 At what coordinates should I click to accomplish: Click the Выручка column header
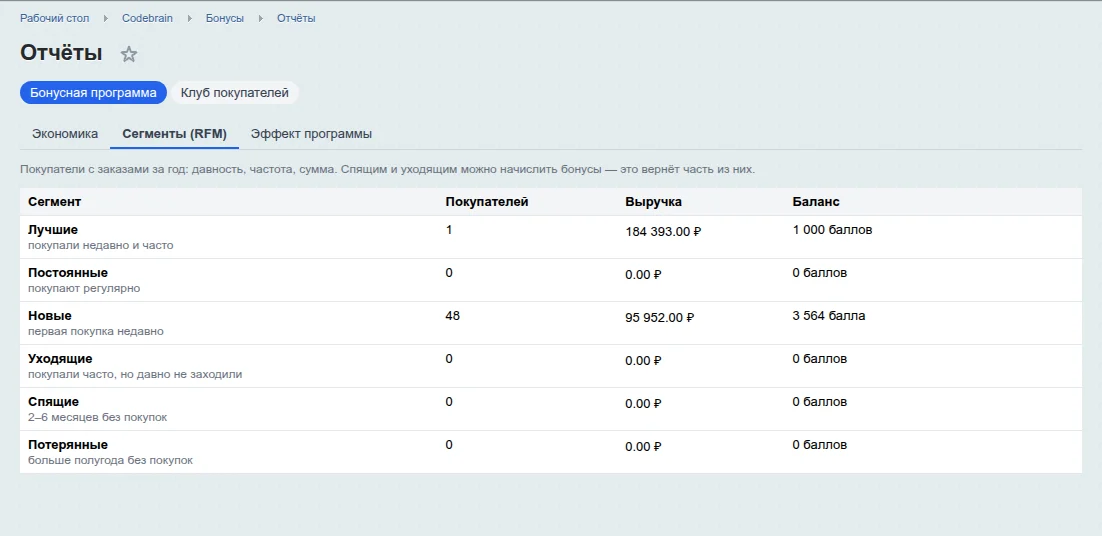(x=654, y=202)
